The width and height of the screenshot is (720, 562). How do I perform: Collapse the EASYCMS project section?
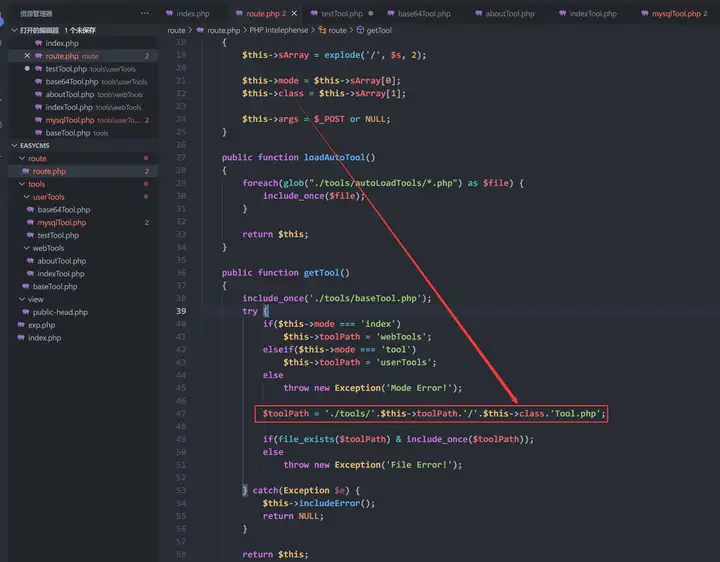14,146
